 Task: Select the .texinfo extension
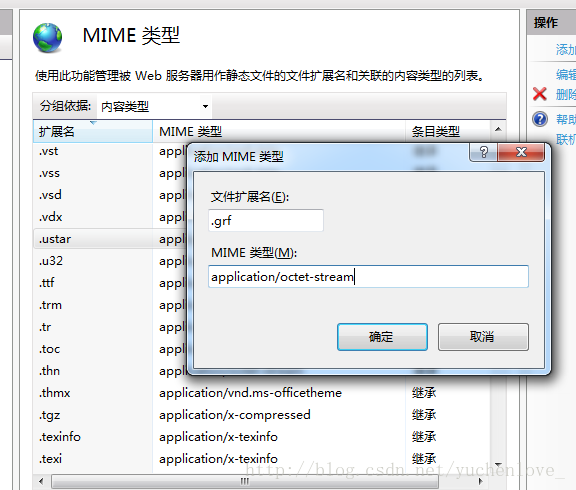pyautogui.click(x=60, y=437)
